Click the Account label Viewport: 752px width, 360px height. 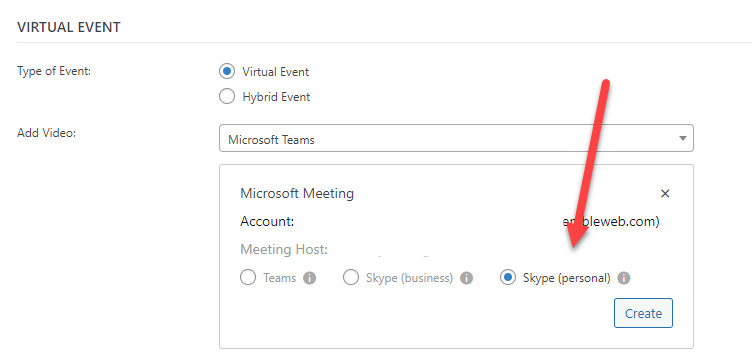[267, 221]
